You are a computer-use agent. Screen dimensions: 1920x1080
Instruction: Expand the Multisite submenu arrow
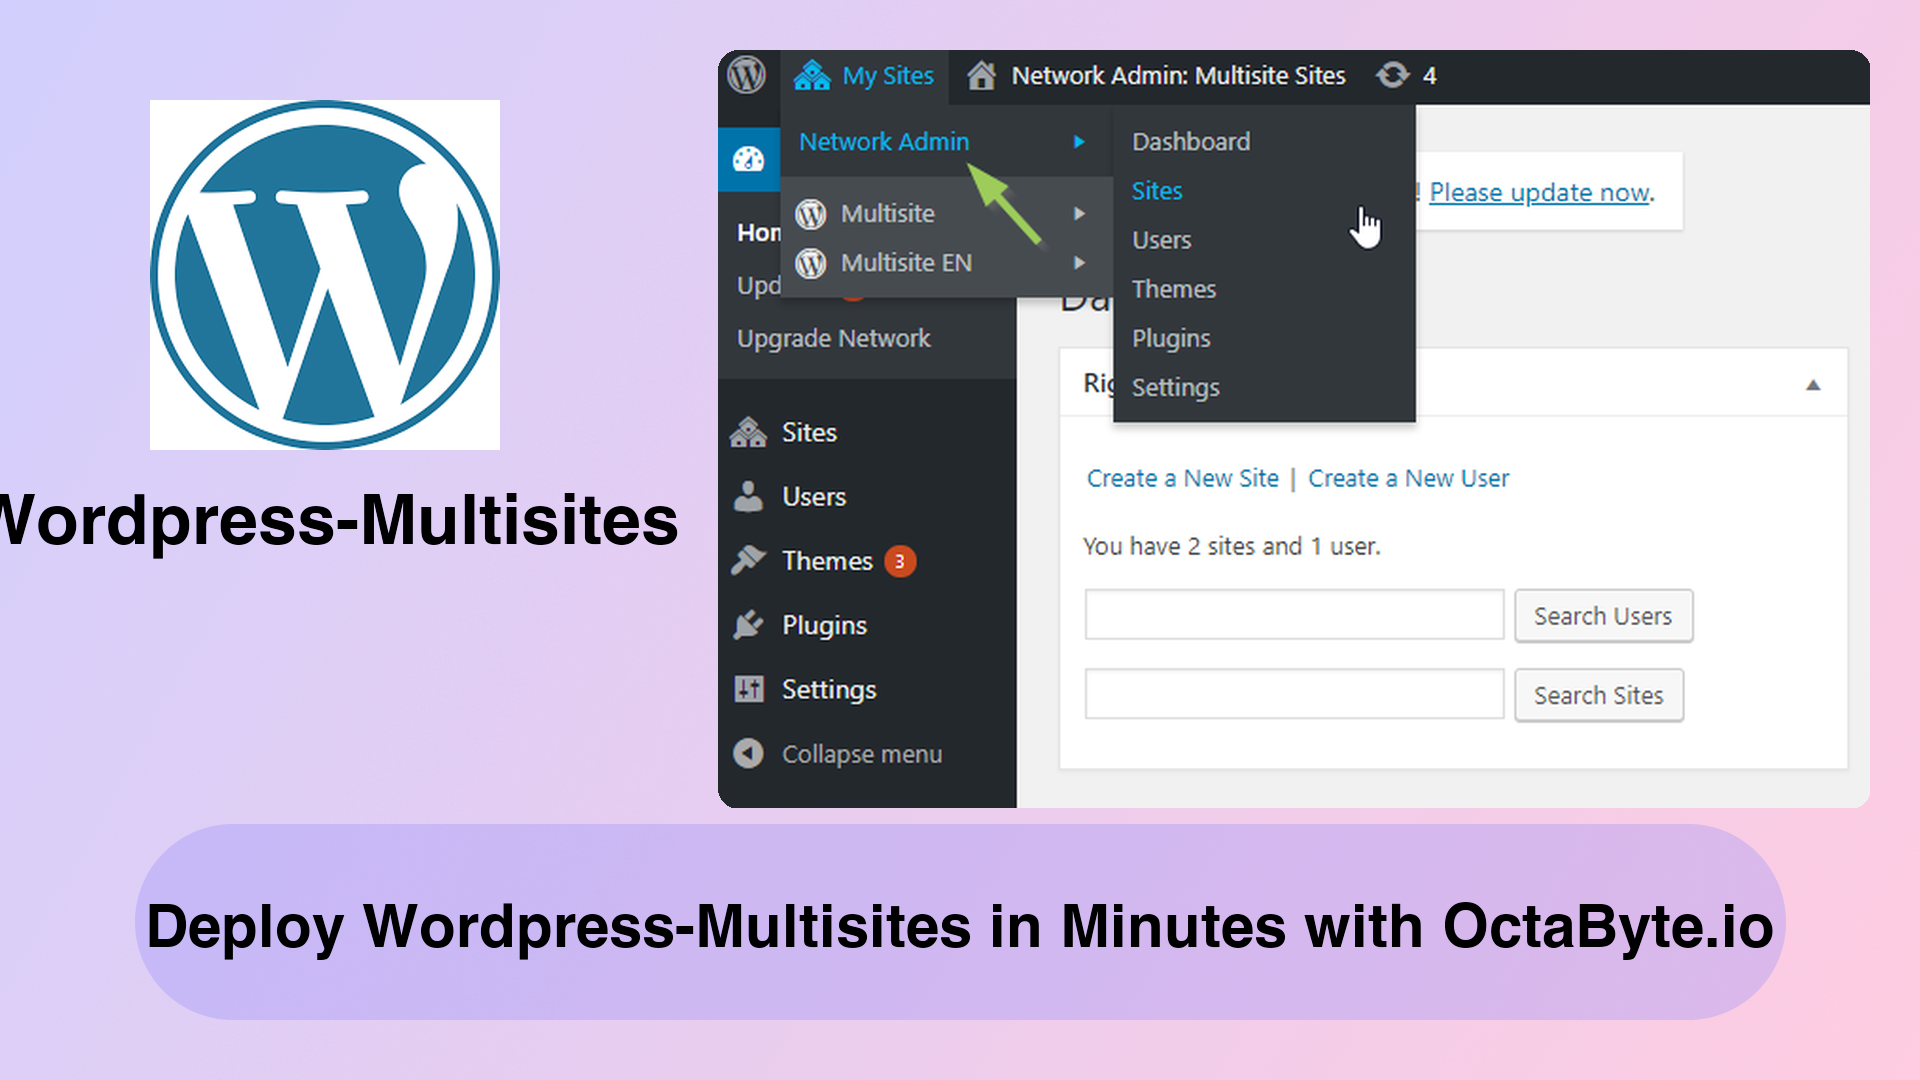[1083, 214]
